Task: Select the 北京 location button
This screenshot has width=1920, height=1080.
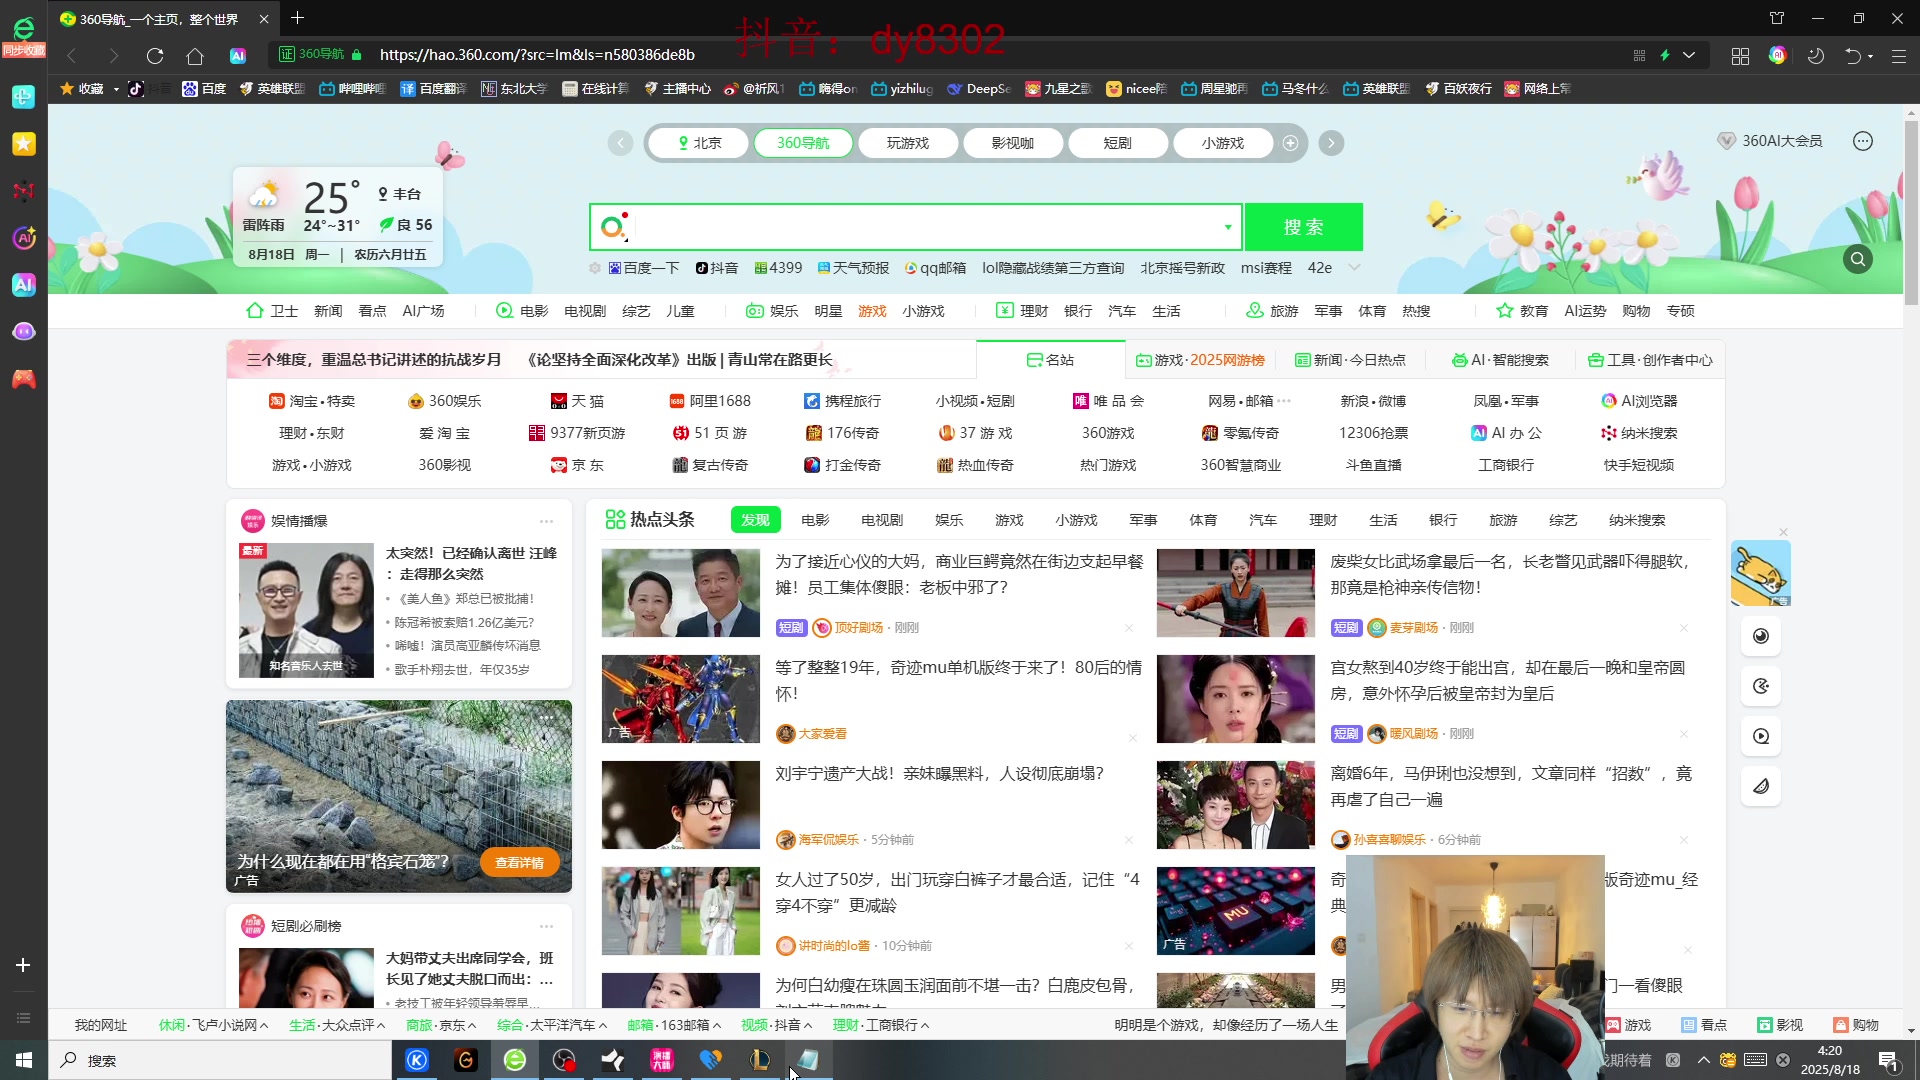Action: [x=699, y=143]
